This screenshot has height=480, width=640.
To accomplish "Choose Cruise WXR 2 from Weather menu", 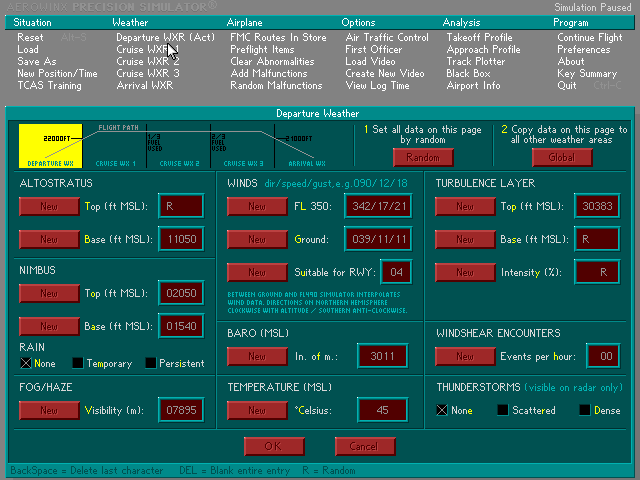I will pyautogui.click(x=147, y=61).
